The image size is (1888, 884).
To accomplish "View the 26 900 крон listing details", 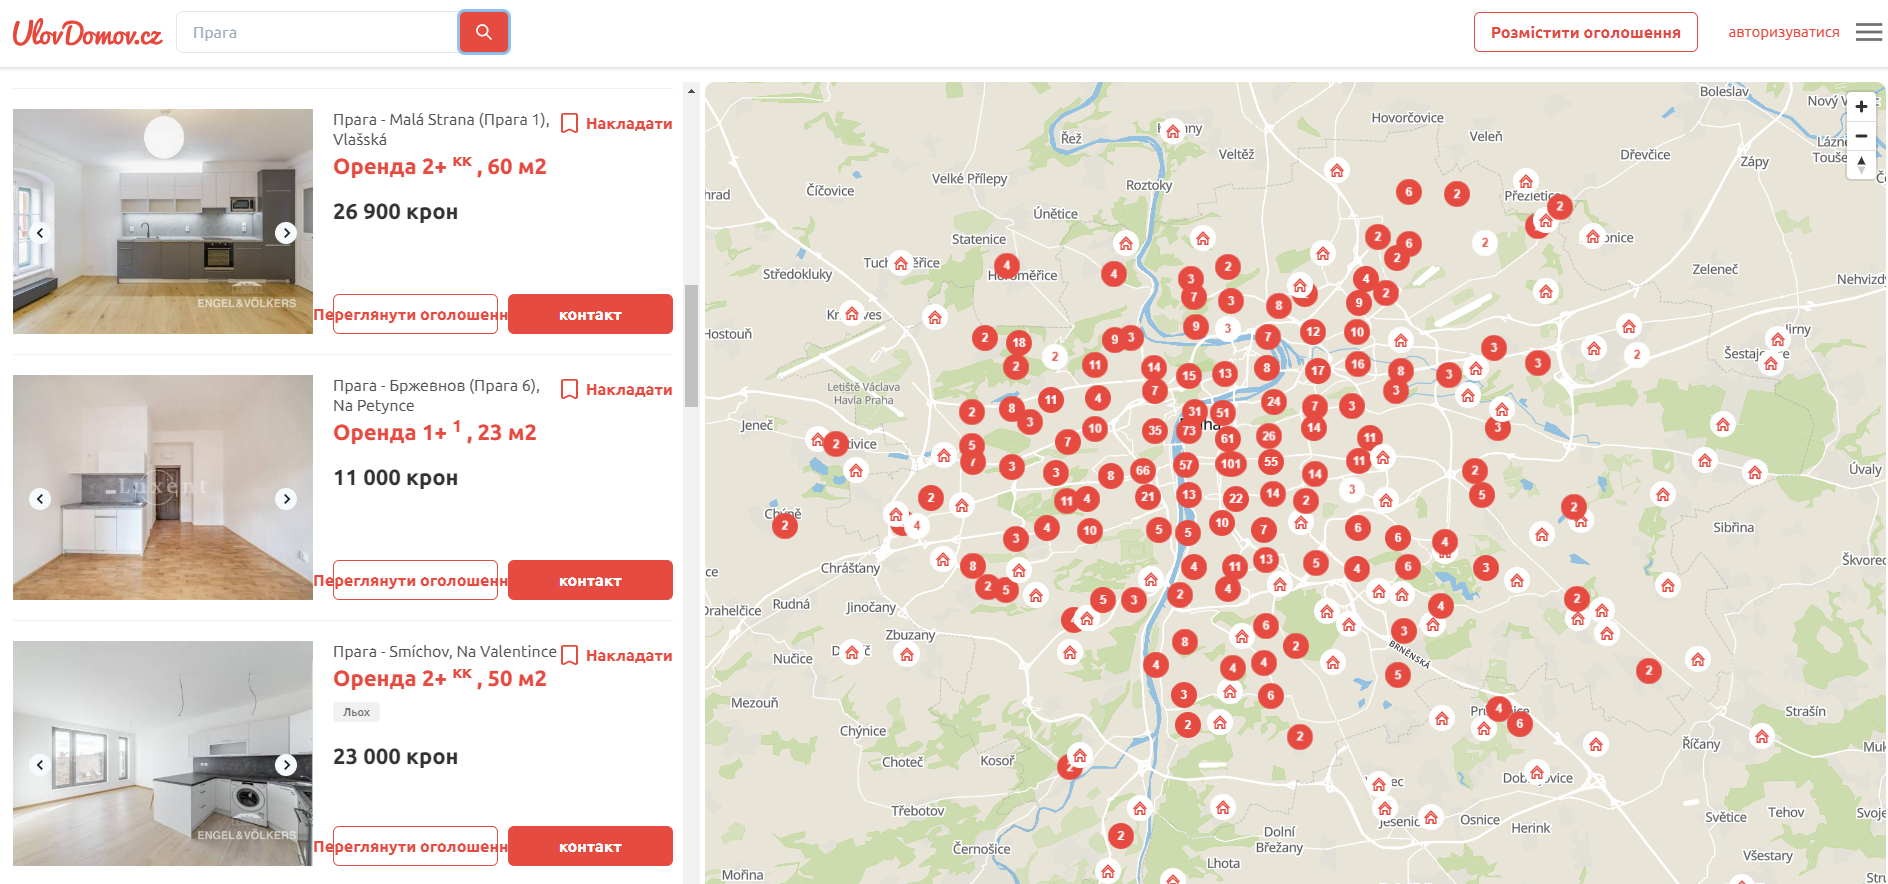I will click(x=415, y=314).
